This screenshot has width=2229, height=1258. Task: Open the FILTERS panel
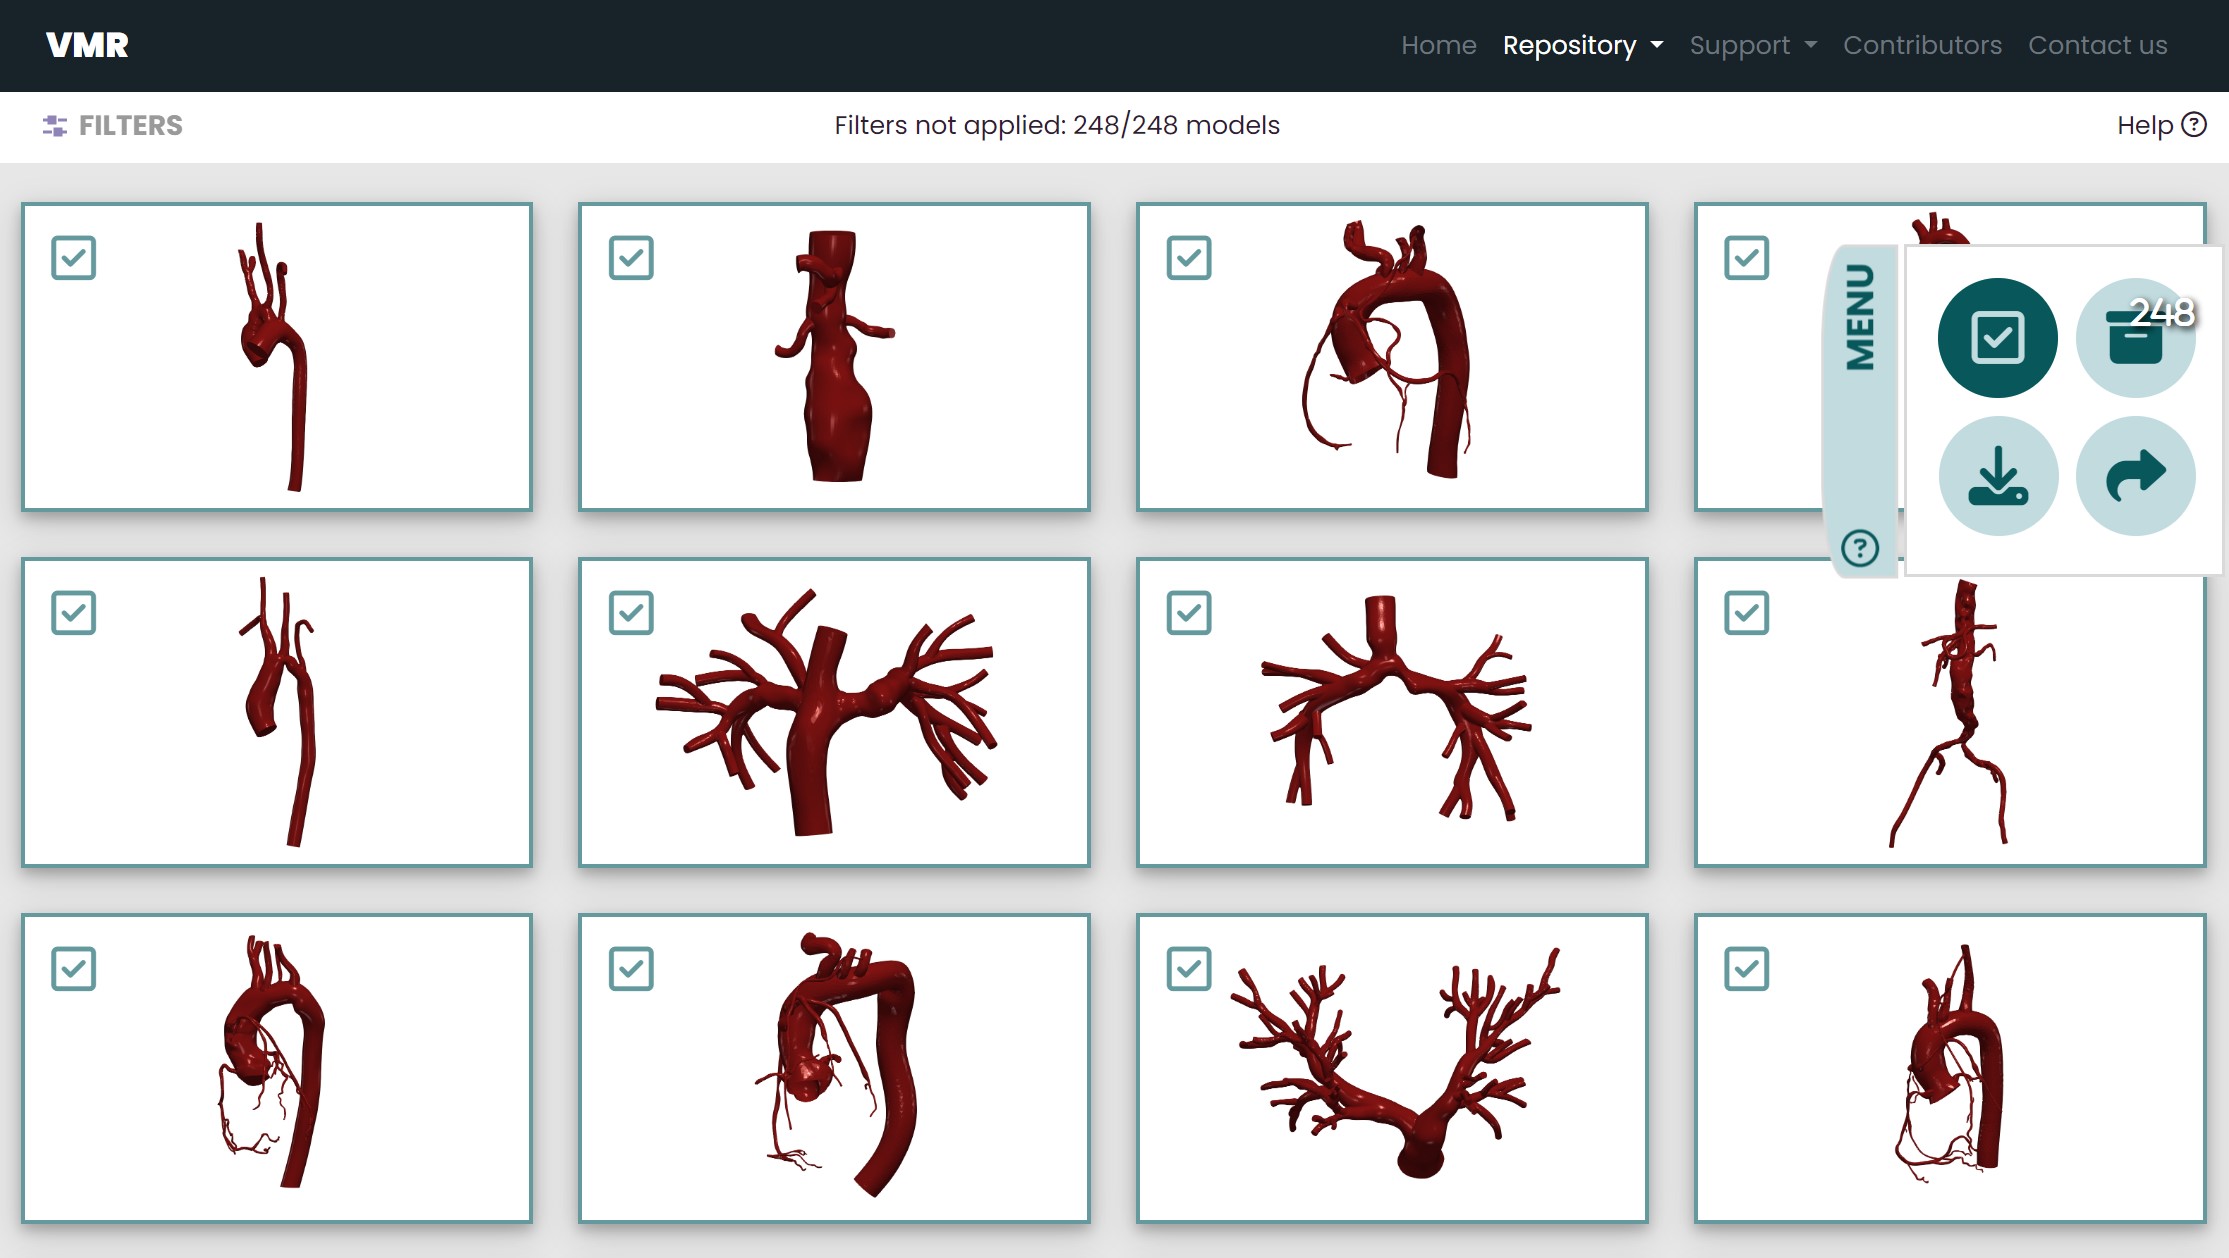[113, 125]
